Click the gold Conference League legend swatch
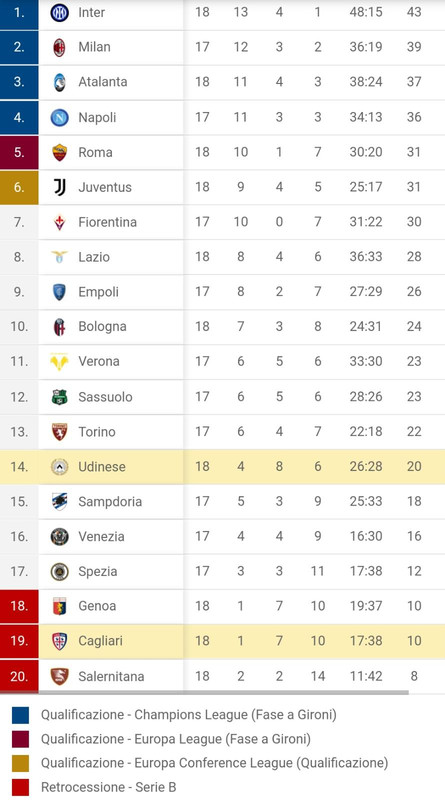Viewport: 445px width, 800px height. pos(20,763)
